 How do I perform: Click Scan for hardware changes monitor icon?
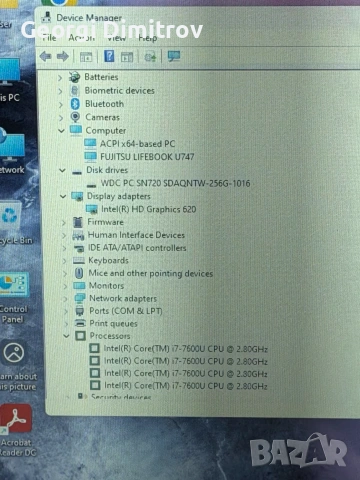pyautogui.click(x=174, y=56)
